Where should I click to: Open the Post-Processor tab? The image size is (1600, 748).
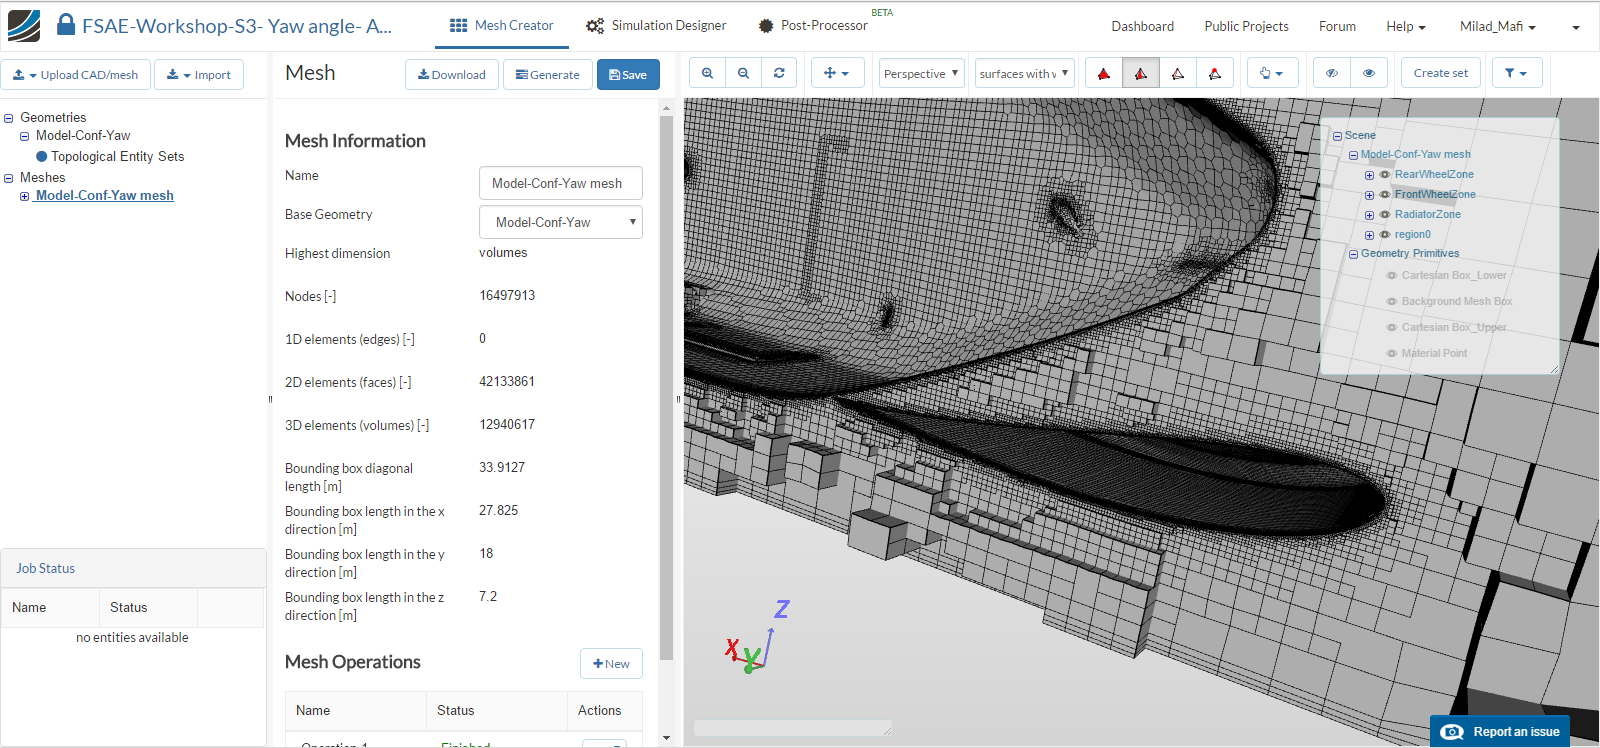(x=813, y=26)
